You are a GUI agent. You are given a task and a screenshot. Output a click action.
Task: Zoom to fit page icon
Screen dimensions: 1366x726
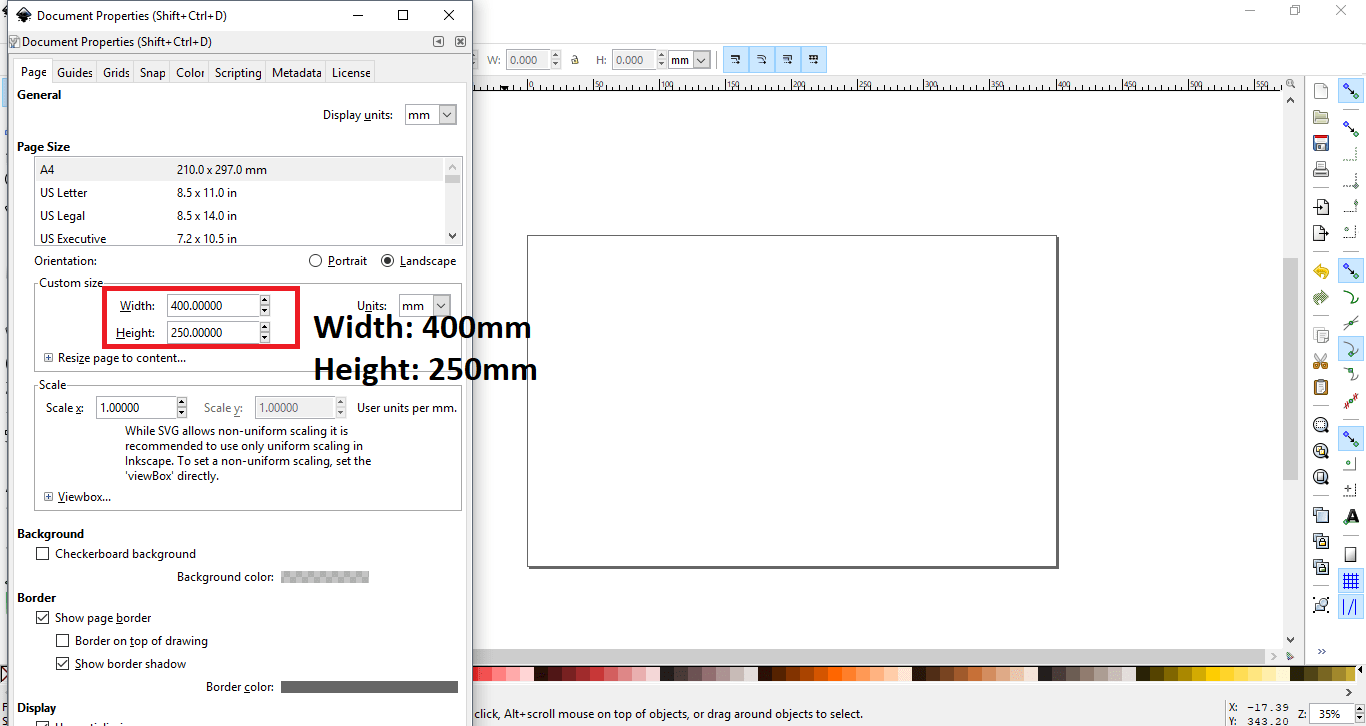[1321, 477]
